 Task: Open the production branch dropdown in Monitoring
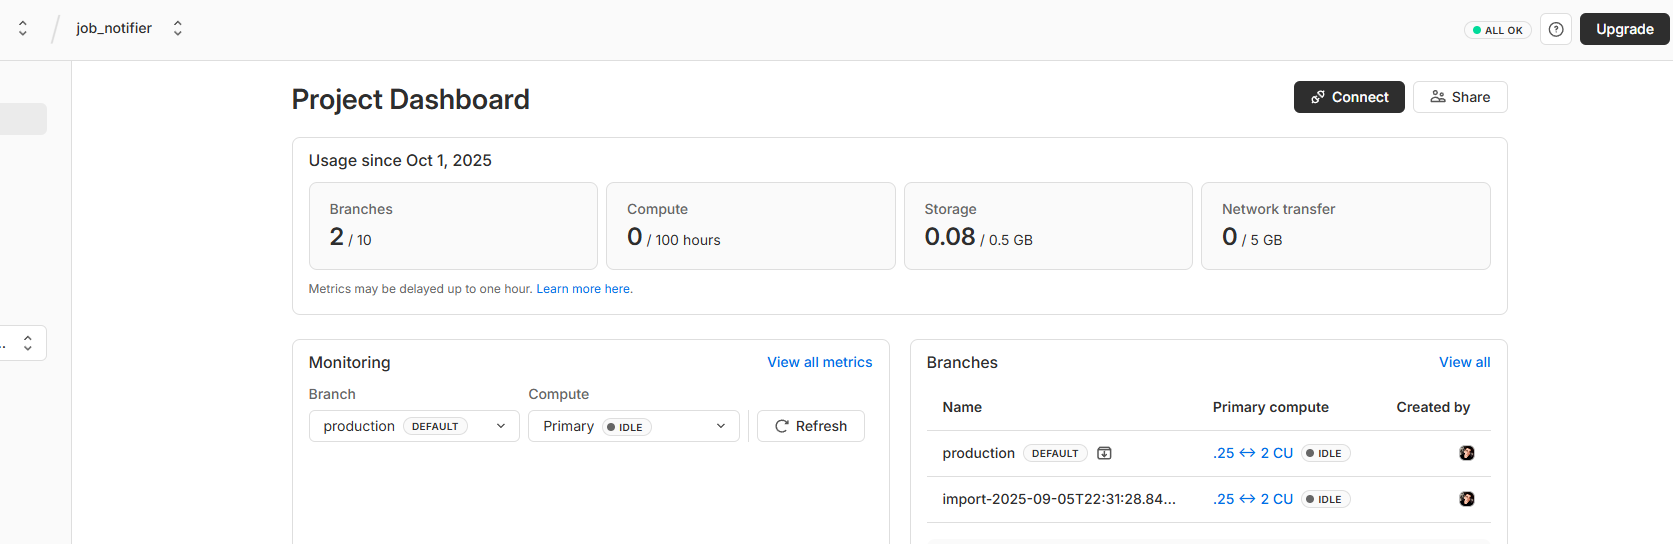coord(414,426)
